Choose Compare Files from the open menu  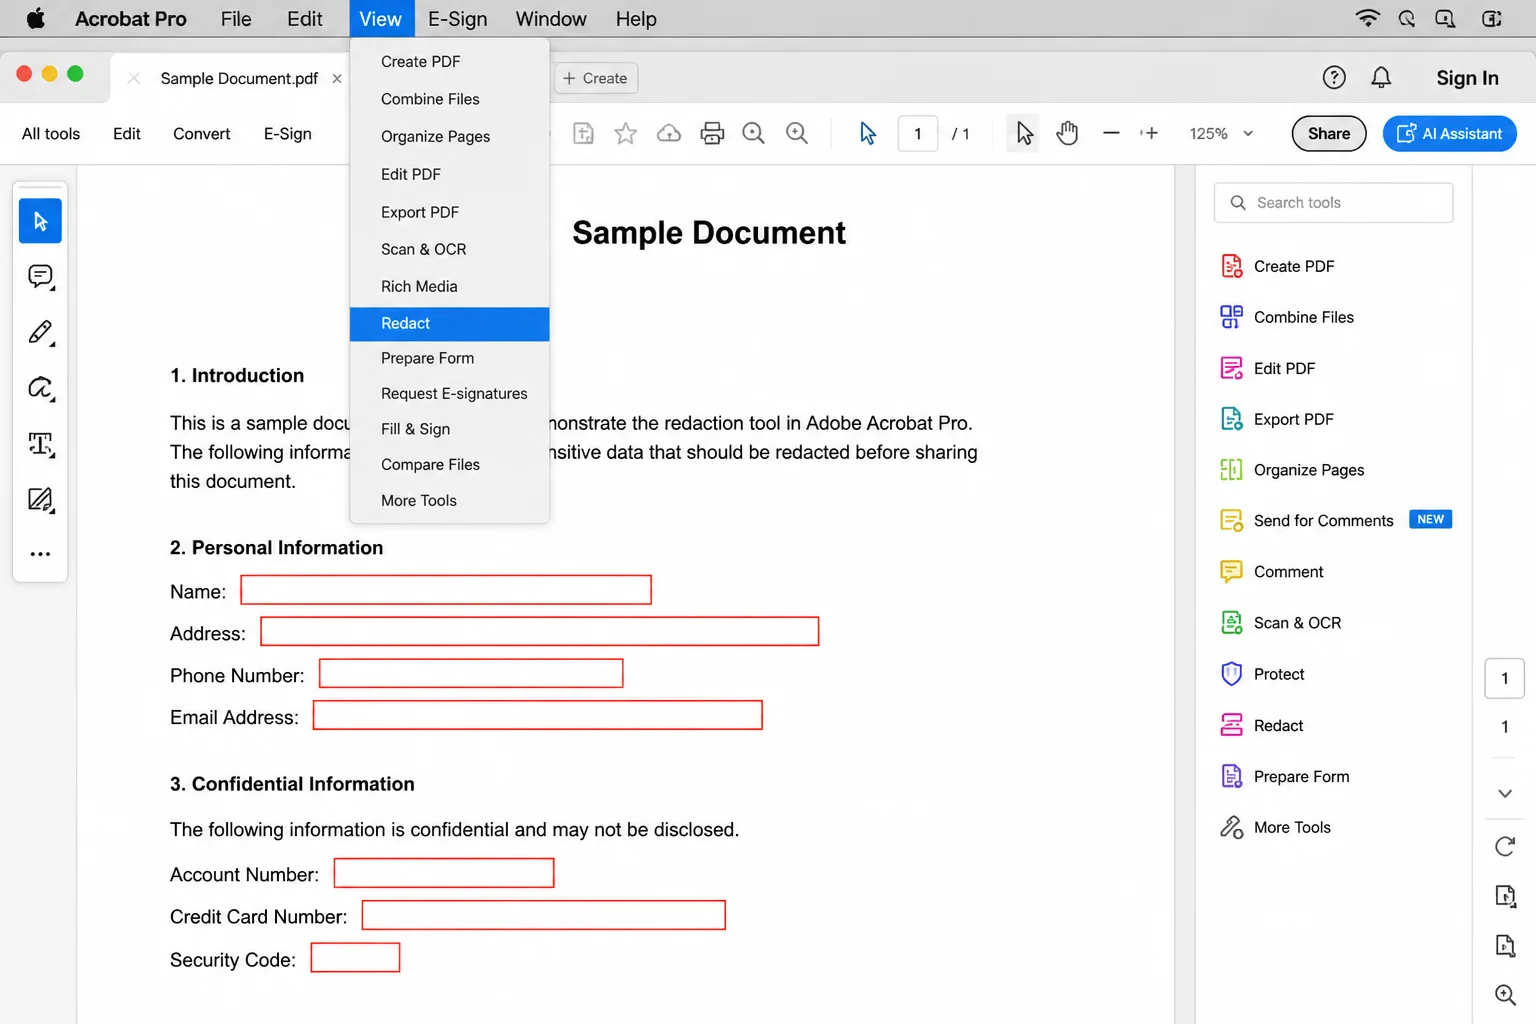[450, 465]
